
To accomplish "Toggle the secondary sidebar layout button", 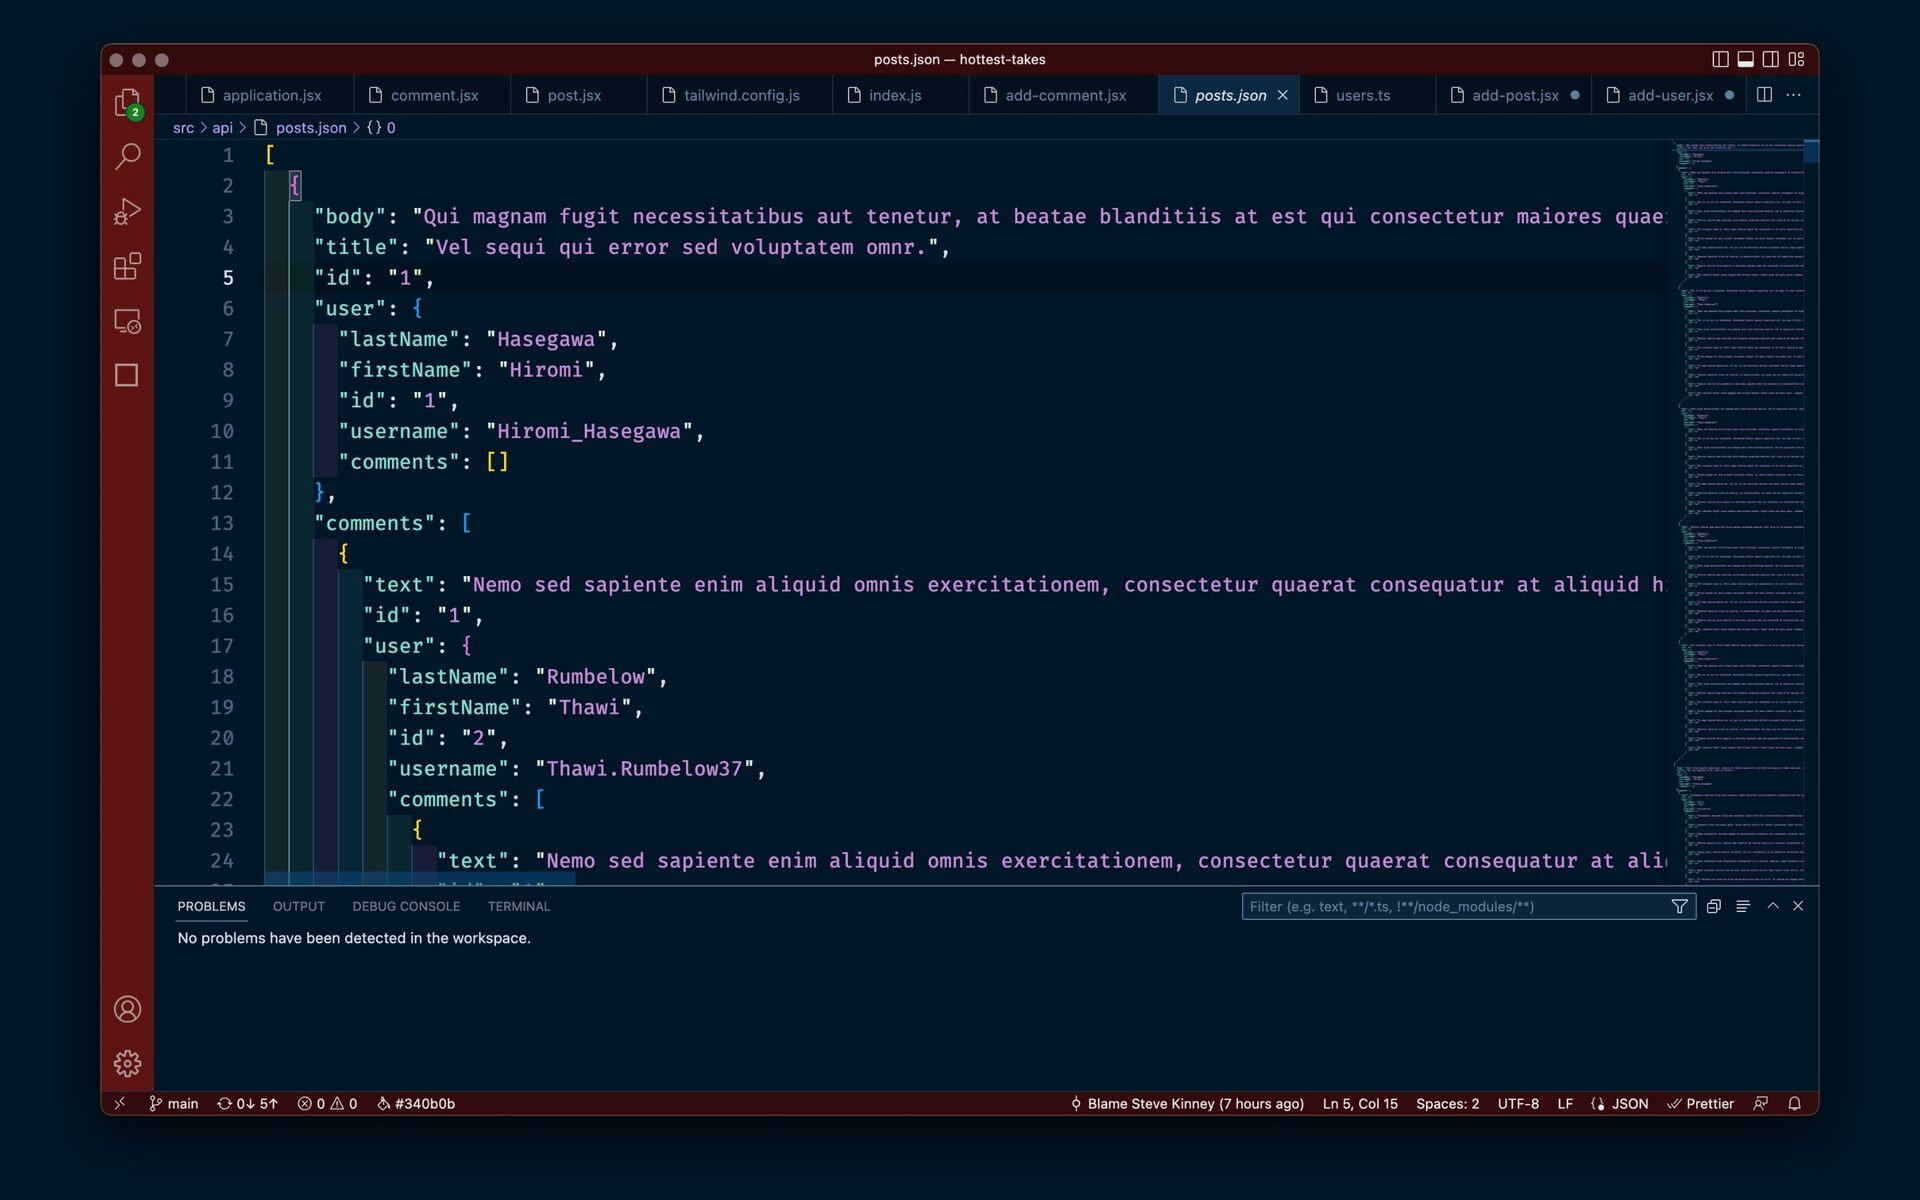I will click(x=1770, y=59).
